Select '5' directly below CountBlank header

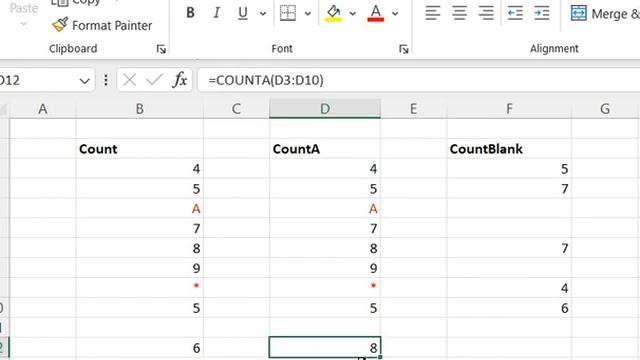509,169
